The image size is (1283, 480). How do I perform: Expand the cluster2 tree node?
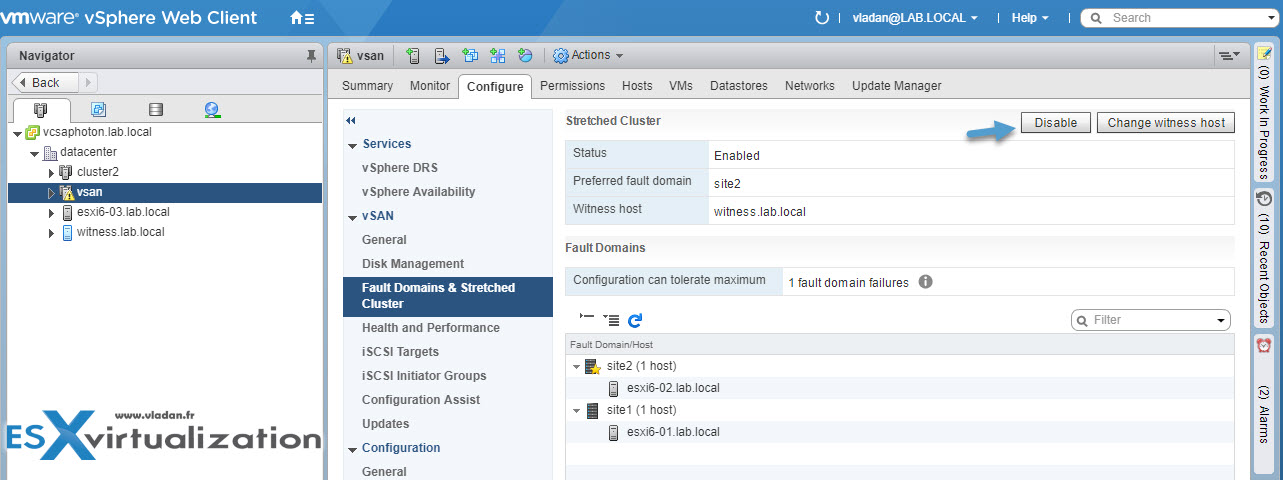click(x=52, y=172)
